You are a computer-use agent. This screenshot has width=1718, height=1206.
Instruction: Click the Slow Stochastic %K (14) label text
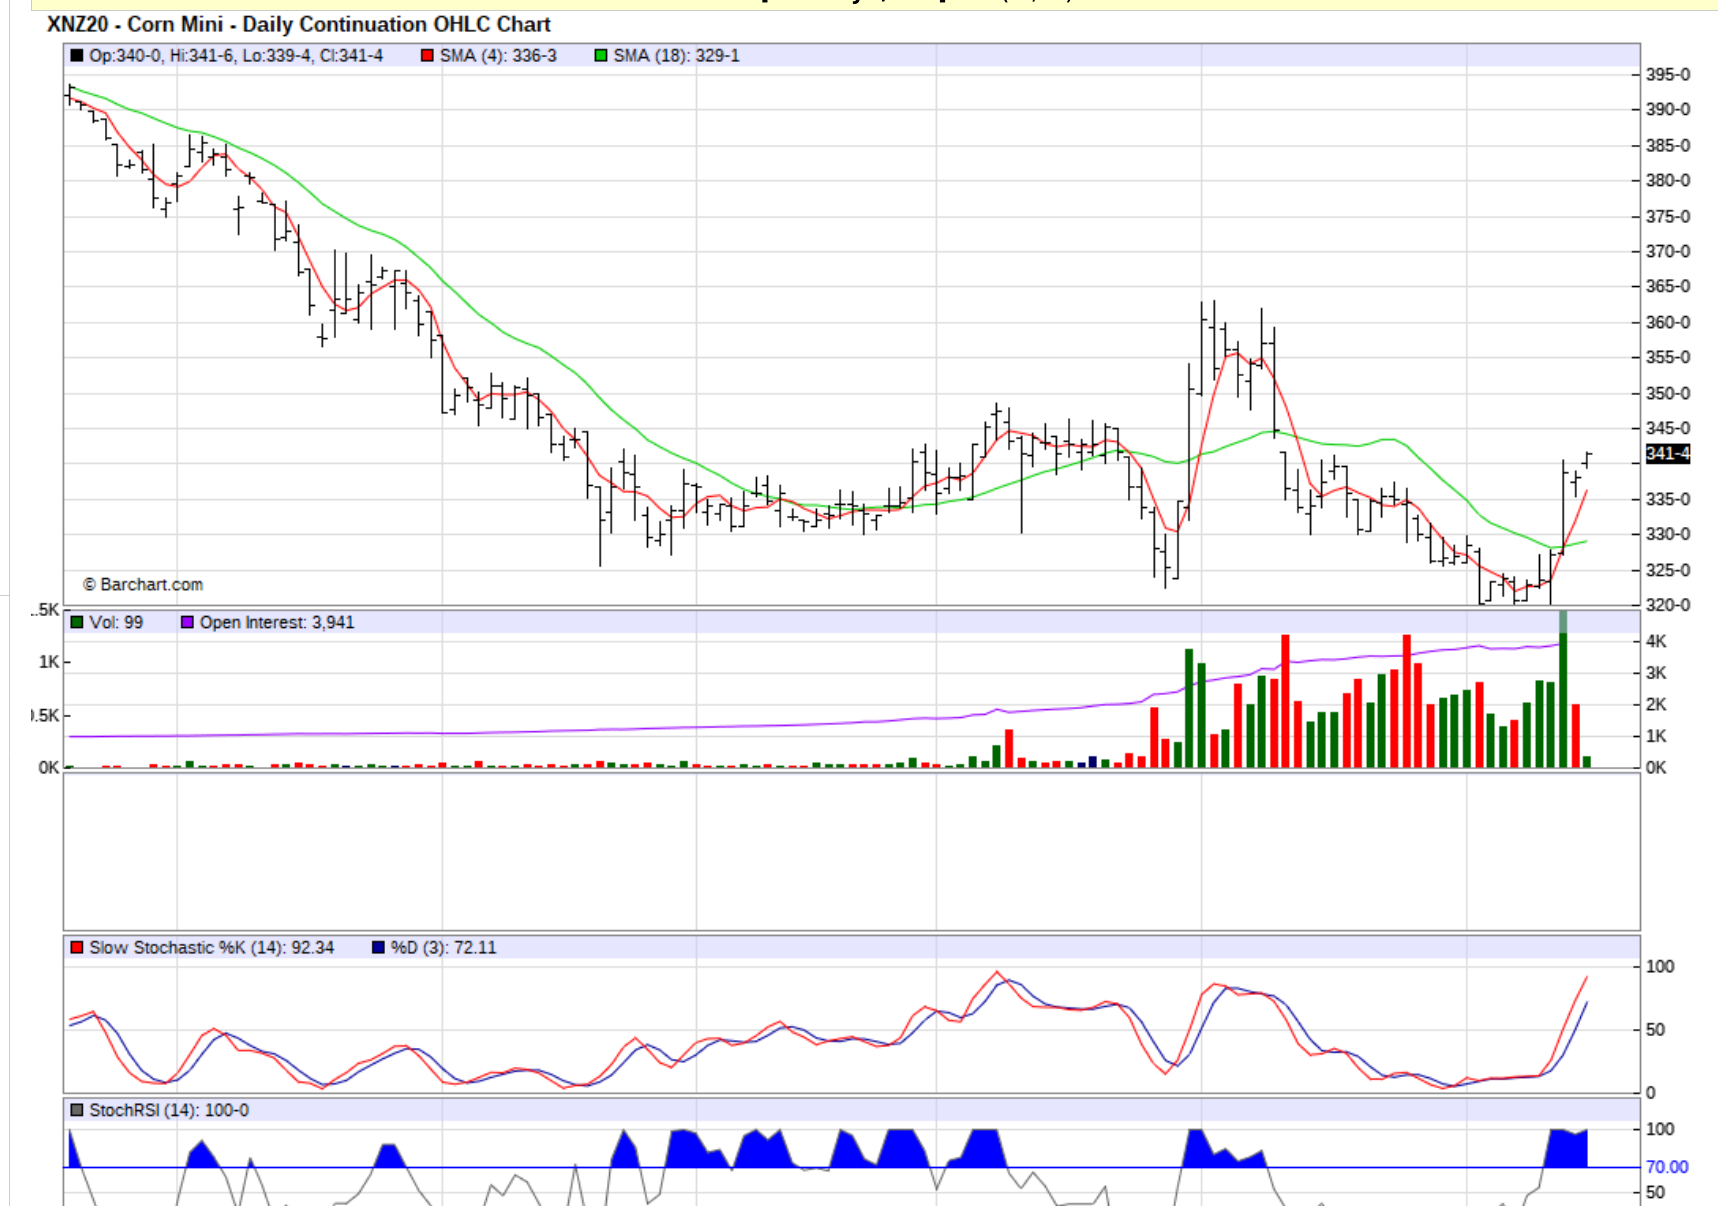coord(211,947)
